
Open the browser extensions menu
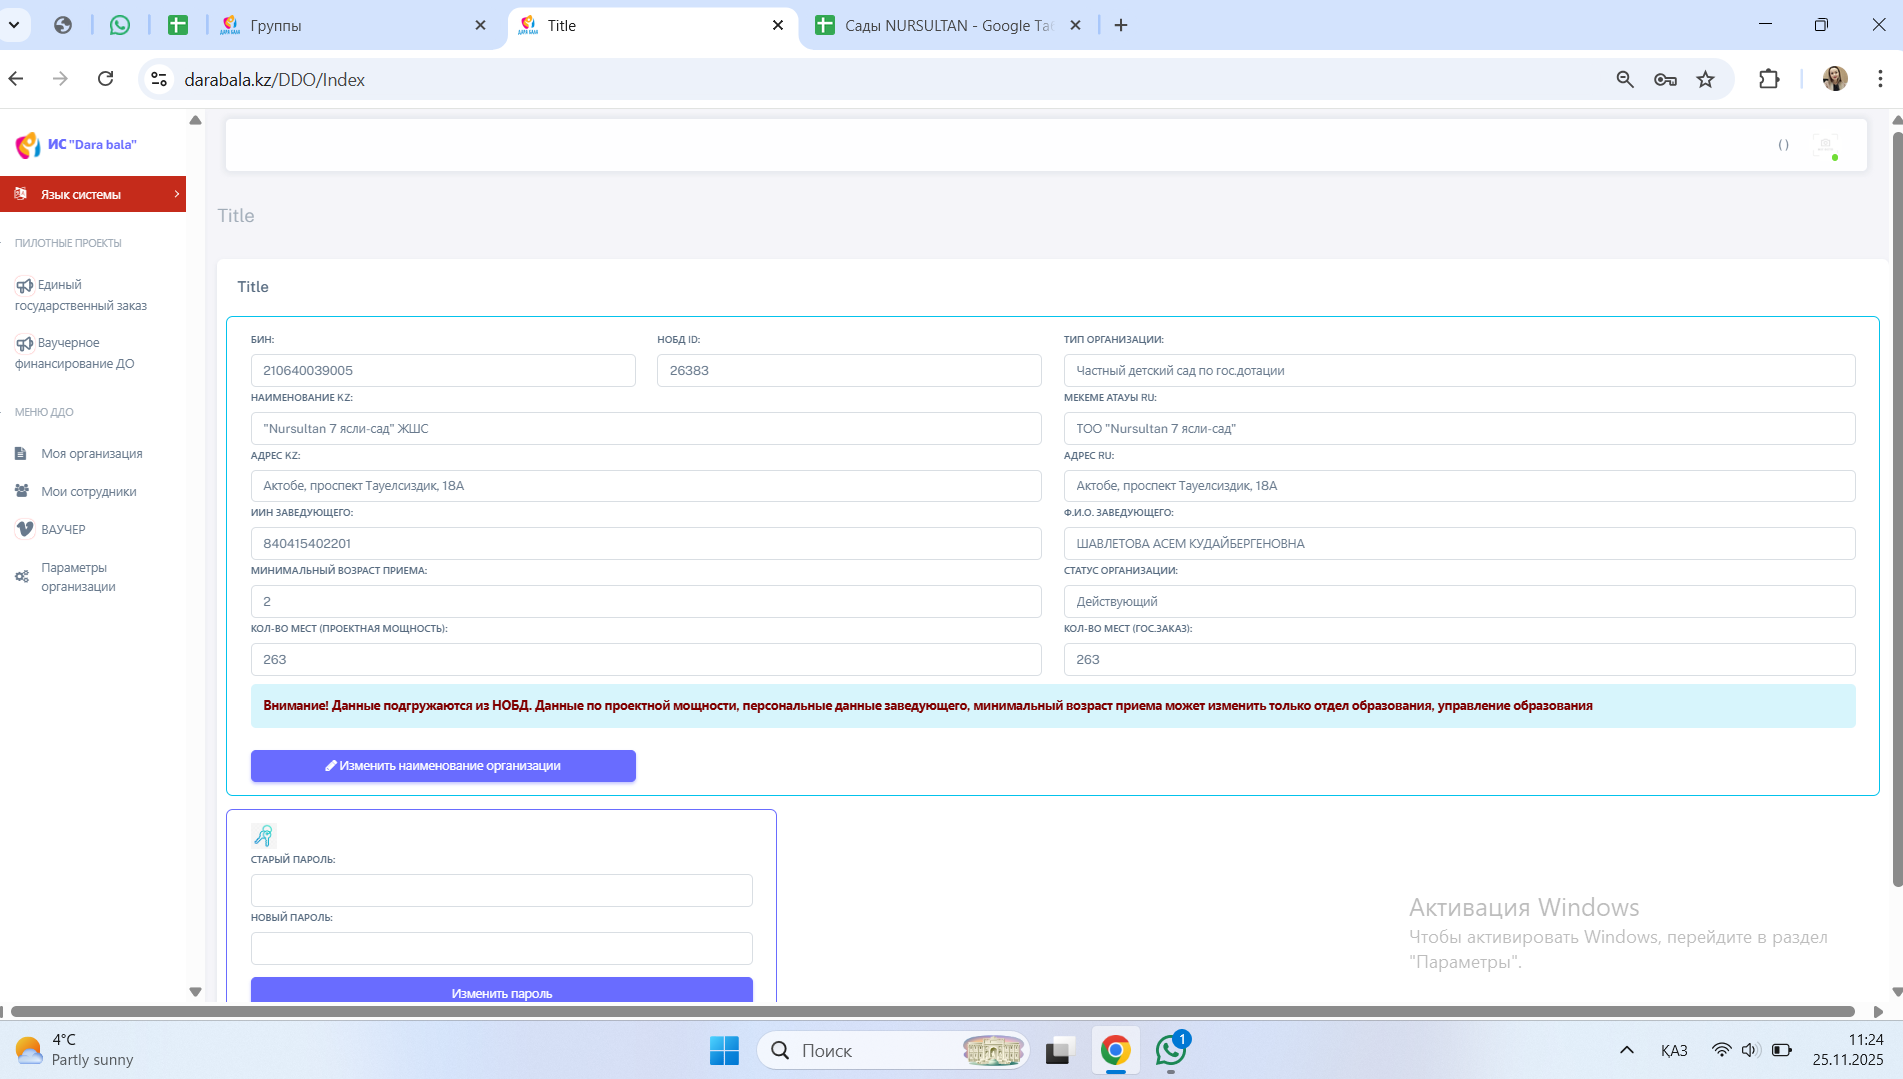click(x=1769, y=79)
